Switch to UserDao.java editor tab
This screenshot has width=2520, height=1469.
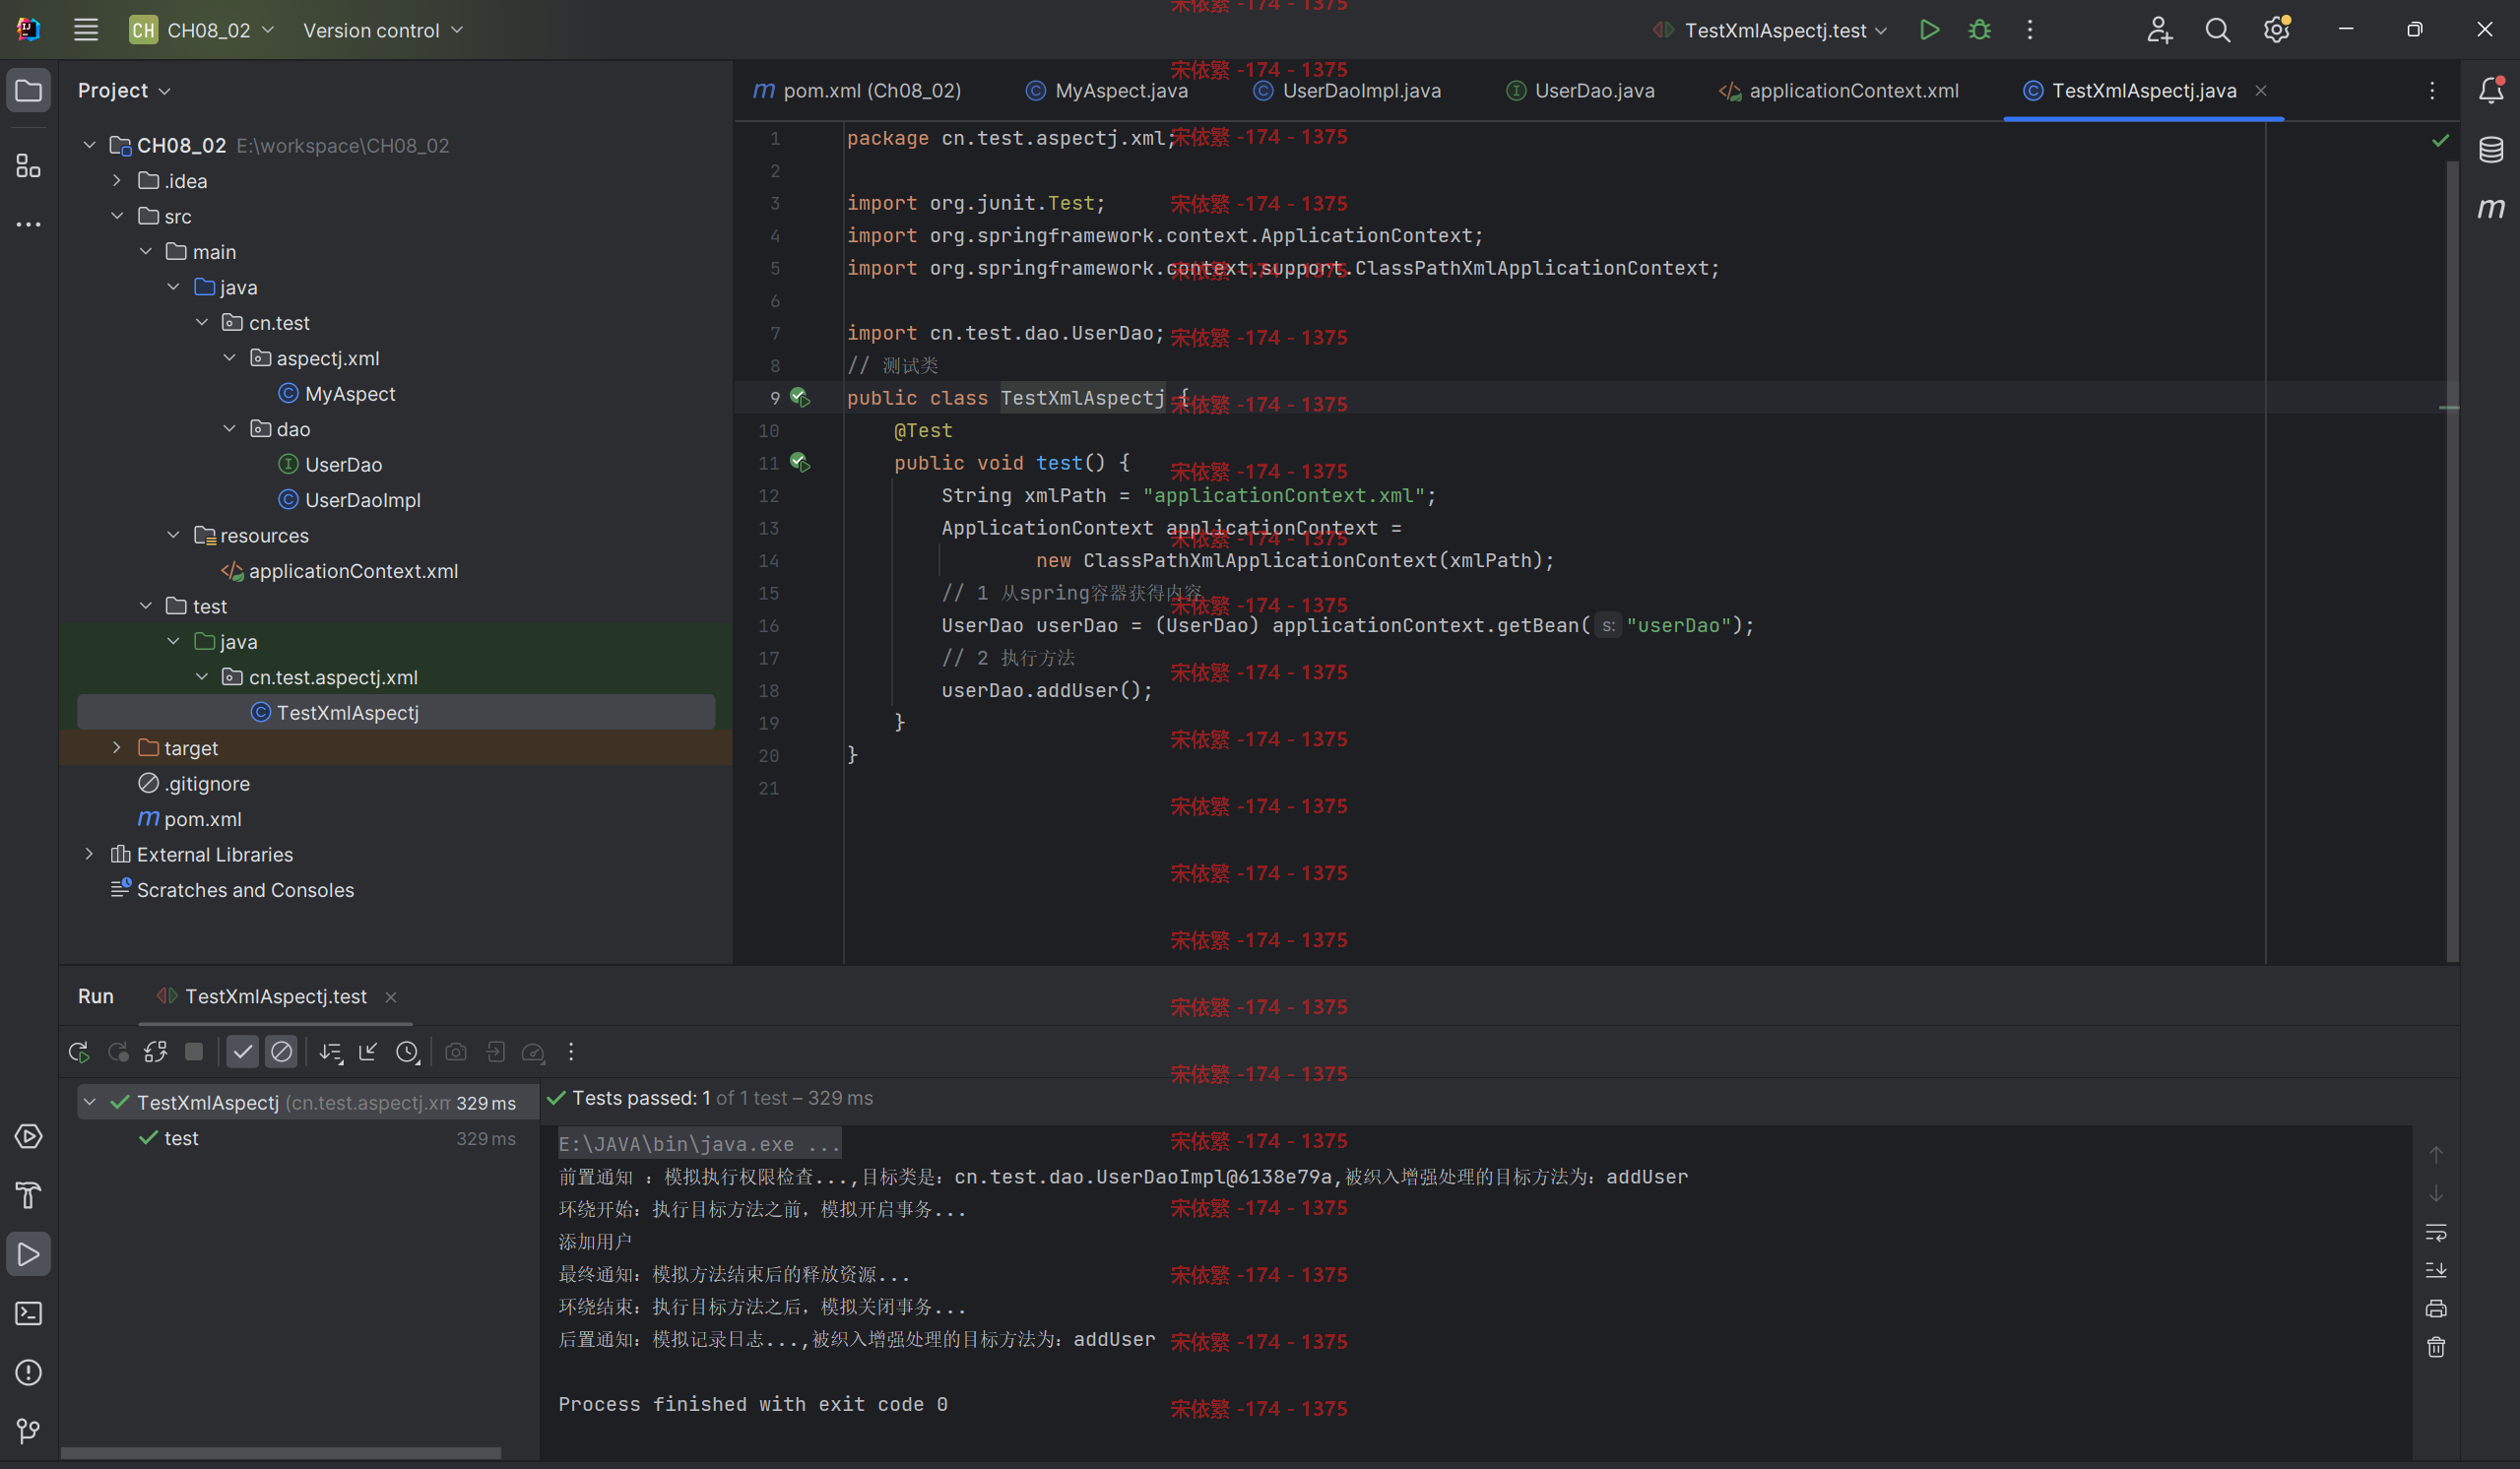click(1580, 91)
